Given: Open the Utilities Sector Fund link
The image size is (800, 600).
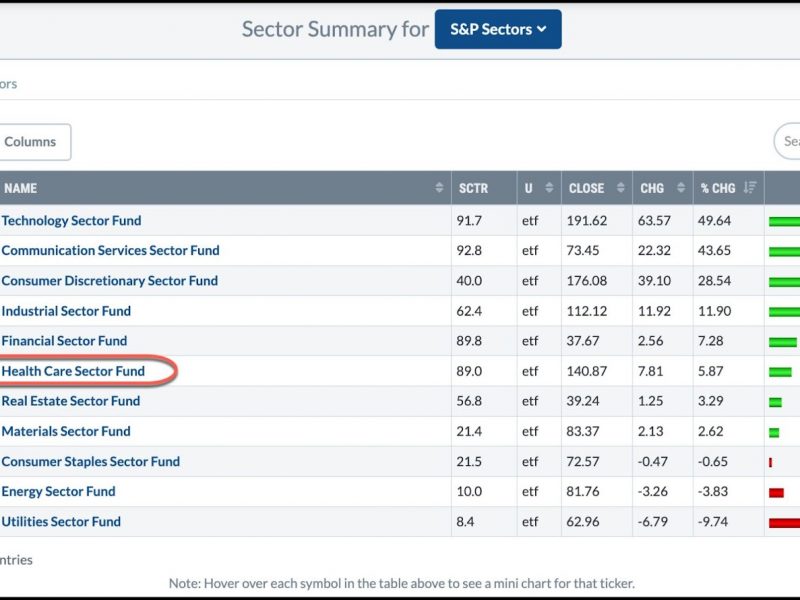Looking at the screenshot, I should pyautogui.click(x=61, y=521).
